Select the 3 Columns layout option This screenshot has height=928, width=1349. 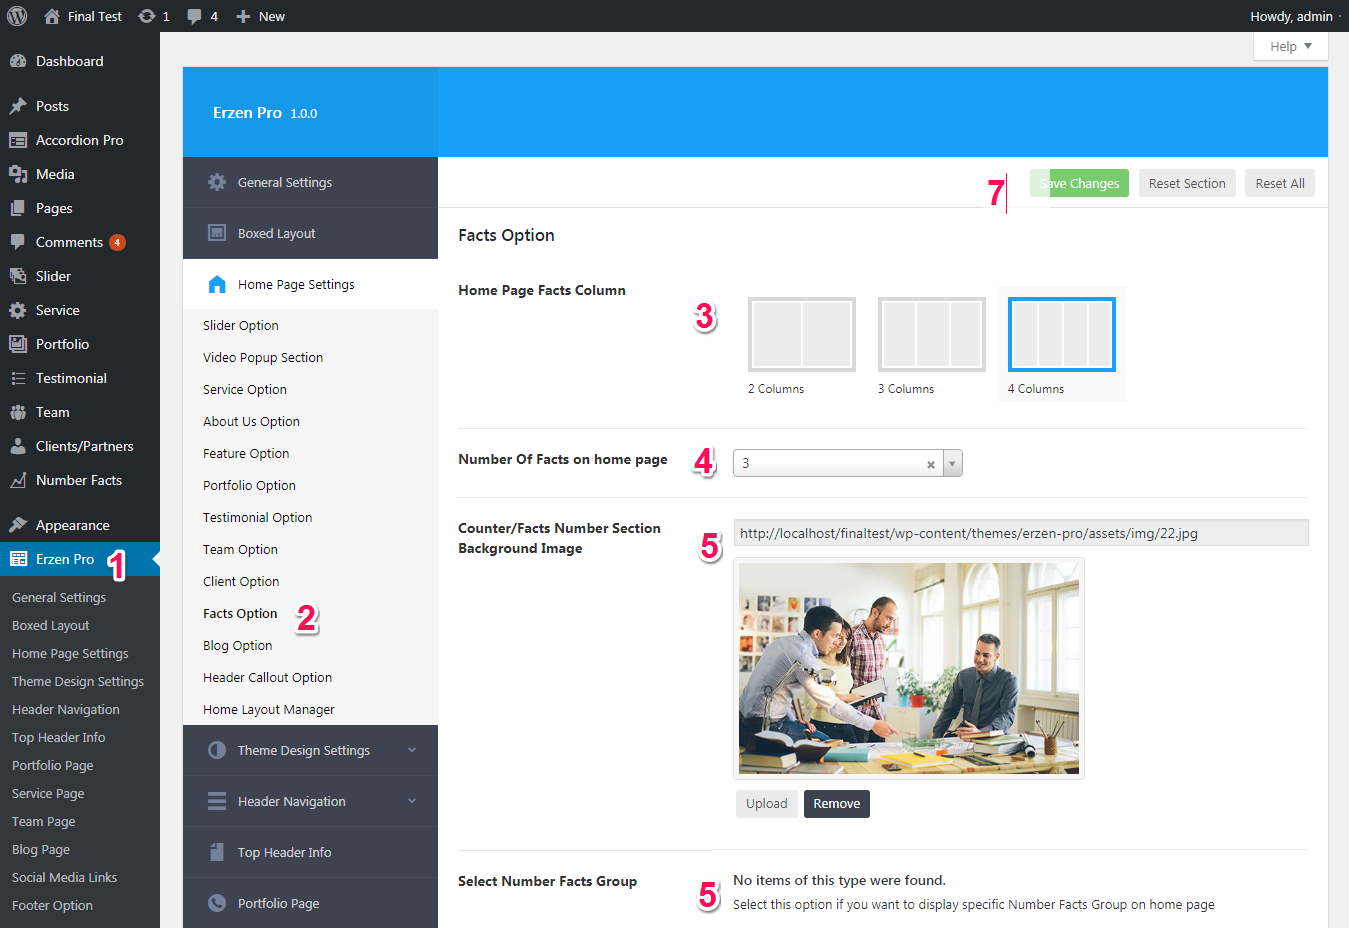point(932,334)
